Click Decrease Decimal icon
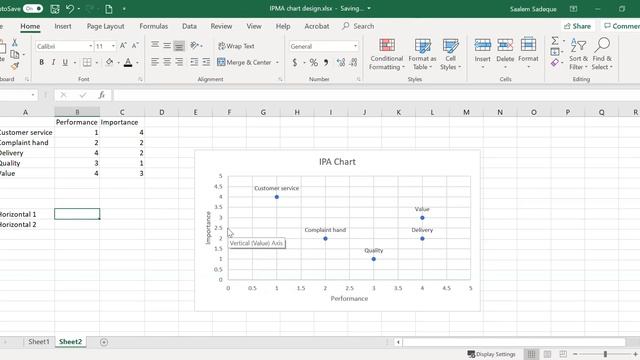640x360 pixels. 353,62
